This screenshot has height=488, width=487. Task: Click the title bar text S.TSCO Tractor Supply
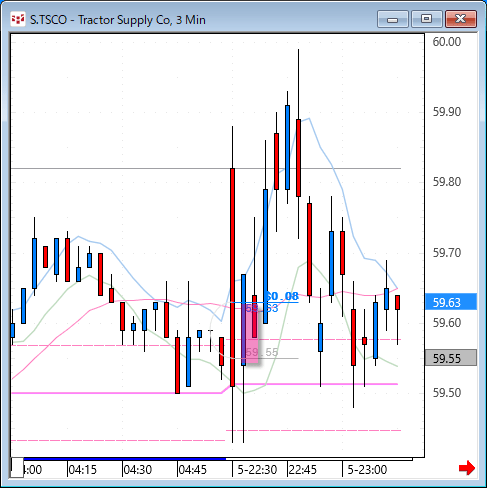[x=118, y=20]
